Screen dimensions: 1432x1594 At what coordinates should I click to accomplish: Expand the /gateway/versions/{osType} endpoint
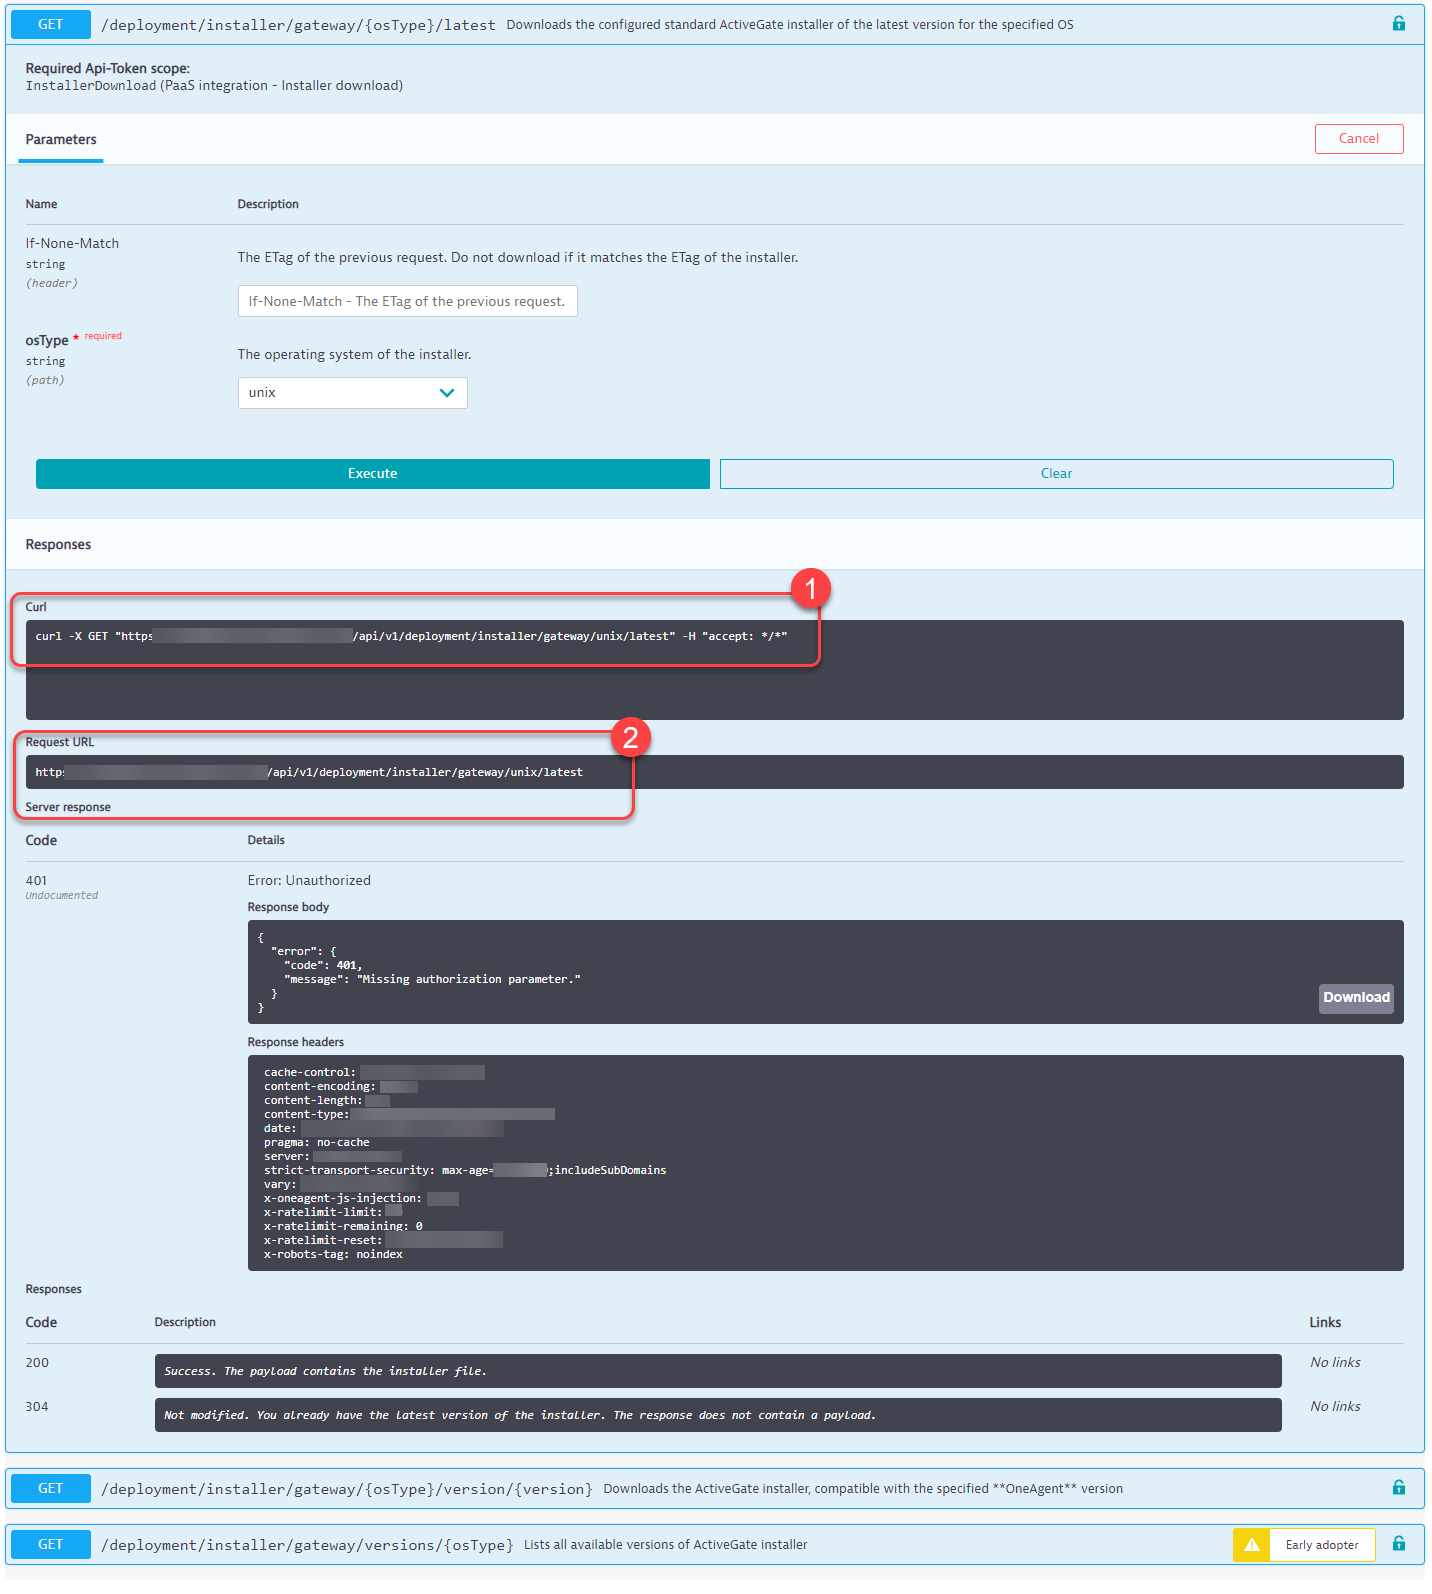pos(307,1545)
